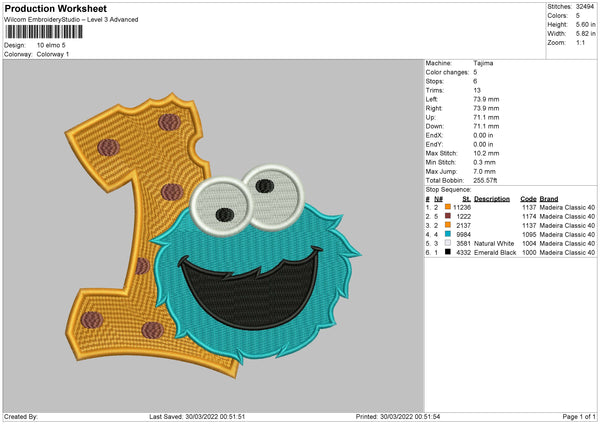Click the brown swatch beside 1222 stitches
The height and width of the screenshot is (424, 600).
click(448, 216)
